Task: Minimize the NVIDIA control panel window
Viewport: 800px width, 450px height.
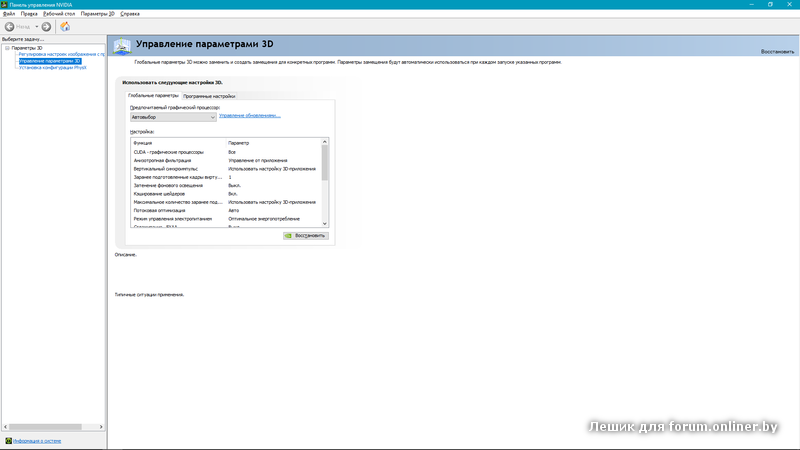Action: 752,4
